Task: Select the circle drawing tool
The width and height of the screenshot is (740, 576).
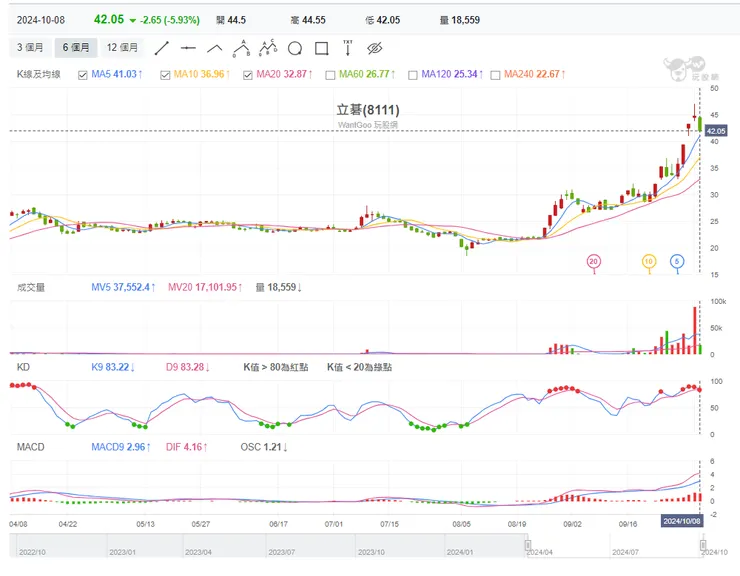Action: coord(295,48)
